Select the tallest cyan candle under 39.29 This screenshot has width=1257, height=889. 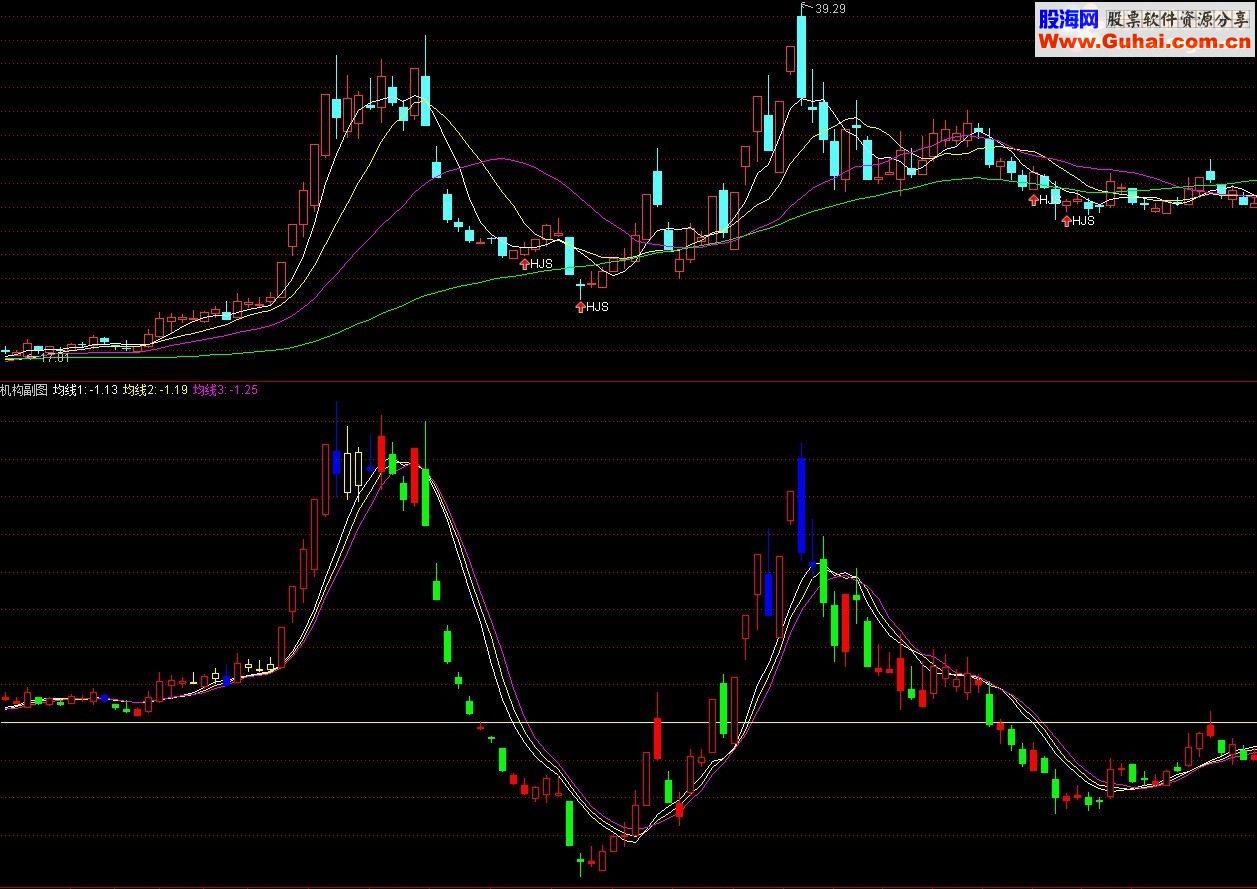801,57
